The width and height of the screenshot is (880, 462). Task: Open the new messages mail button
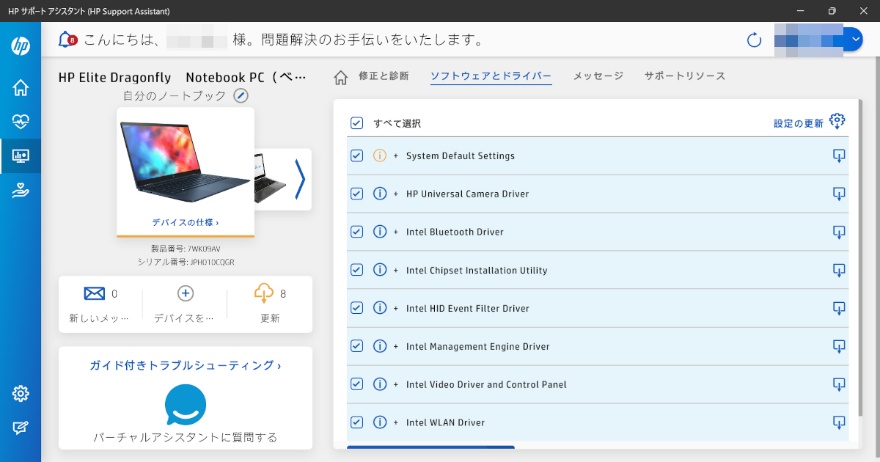(x=100, y=304)
